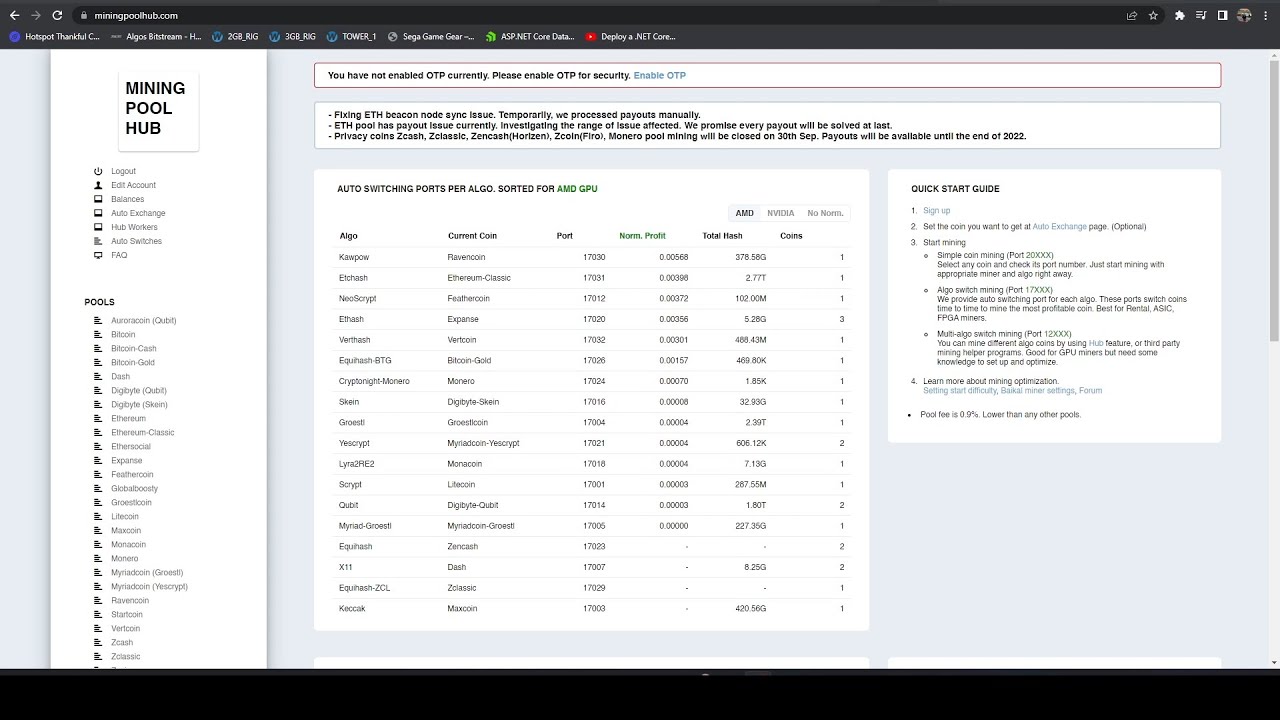Viewport: 1280px width, 720px height.
Task: Click the FAQ monitor icon in sidebar
Action: coord(98,255)
